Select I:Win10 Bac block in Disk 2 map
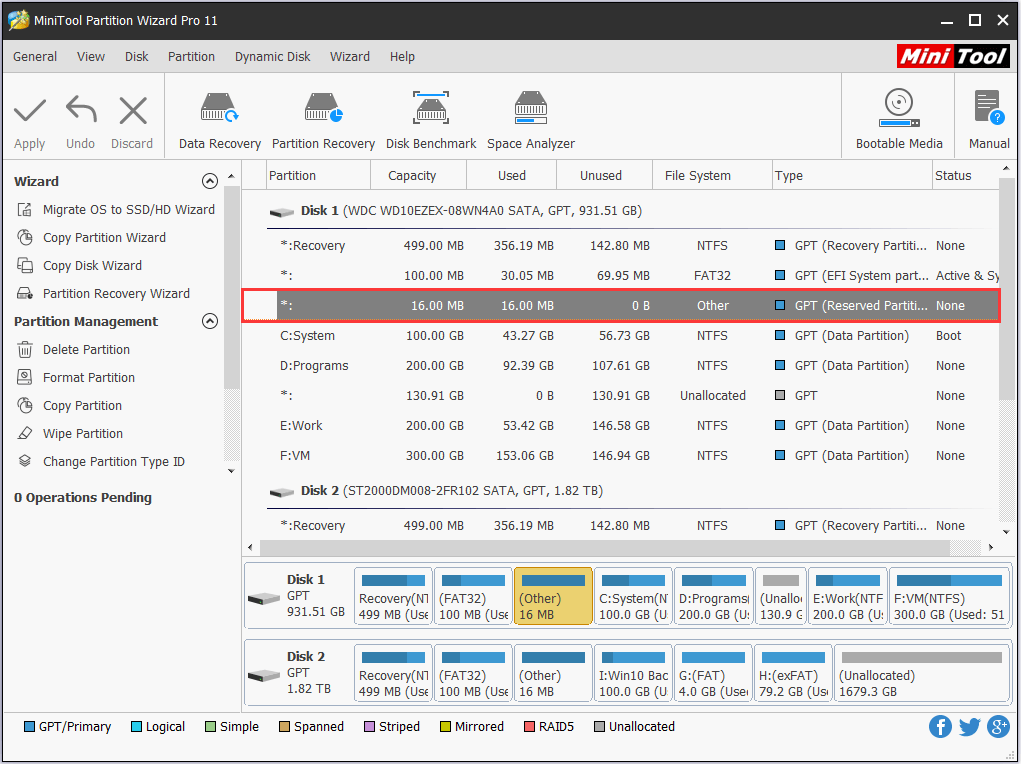Viewport: 1021px width, 764px height. click(x=633, y=673)
